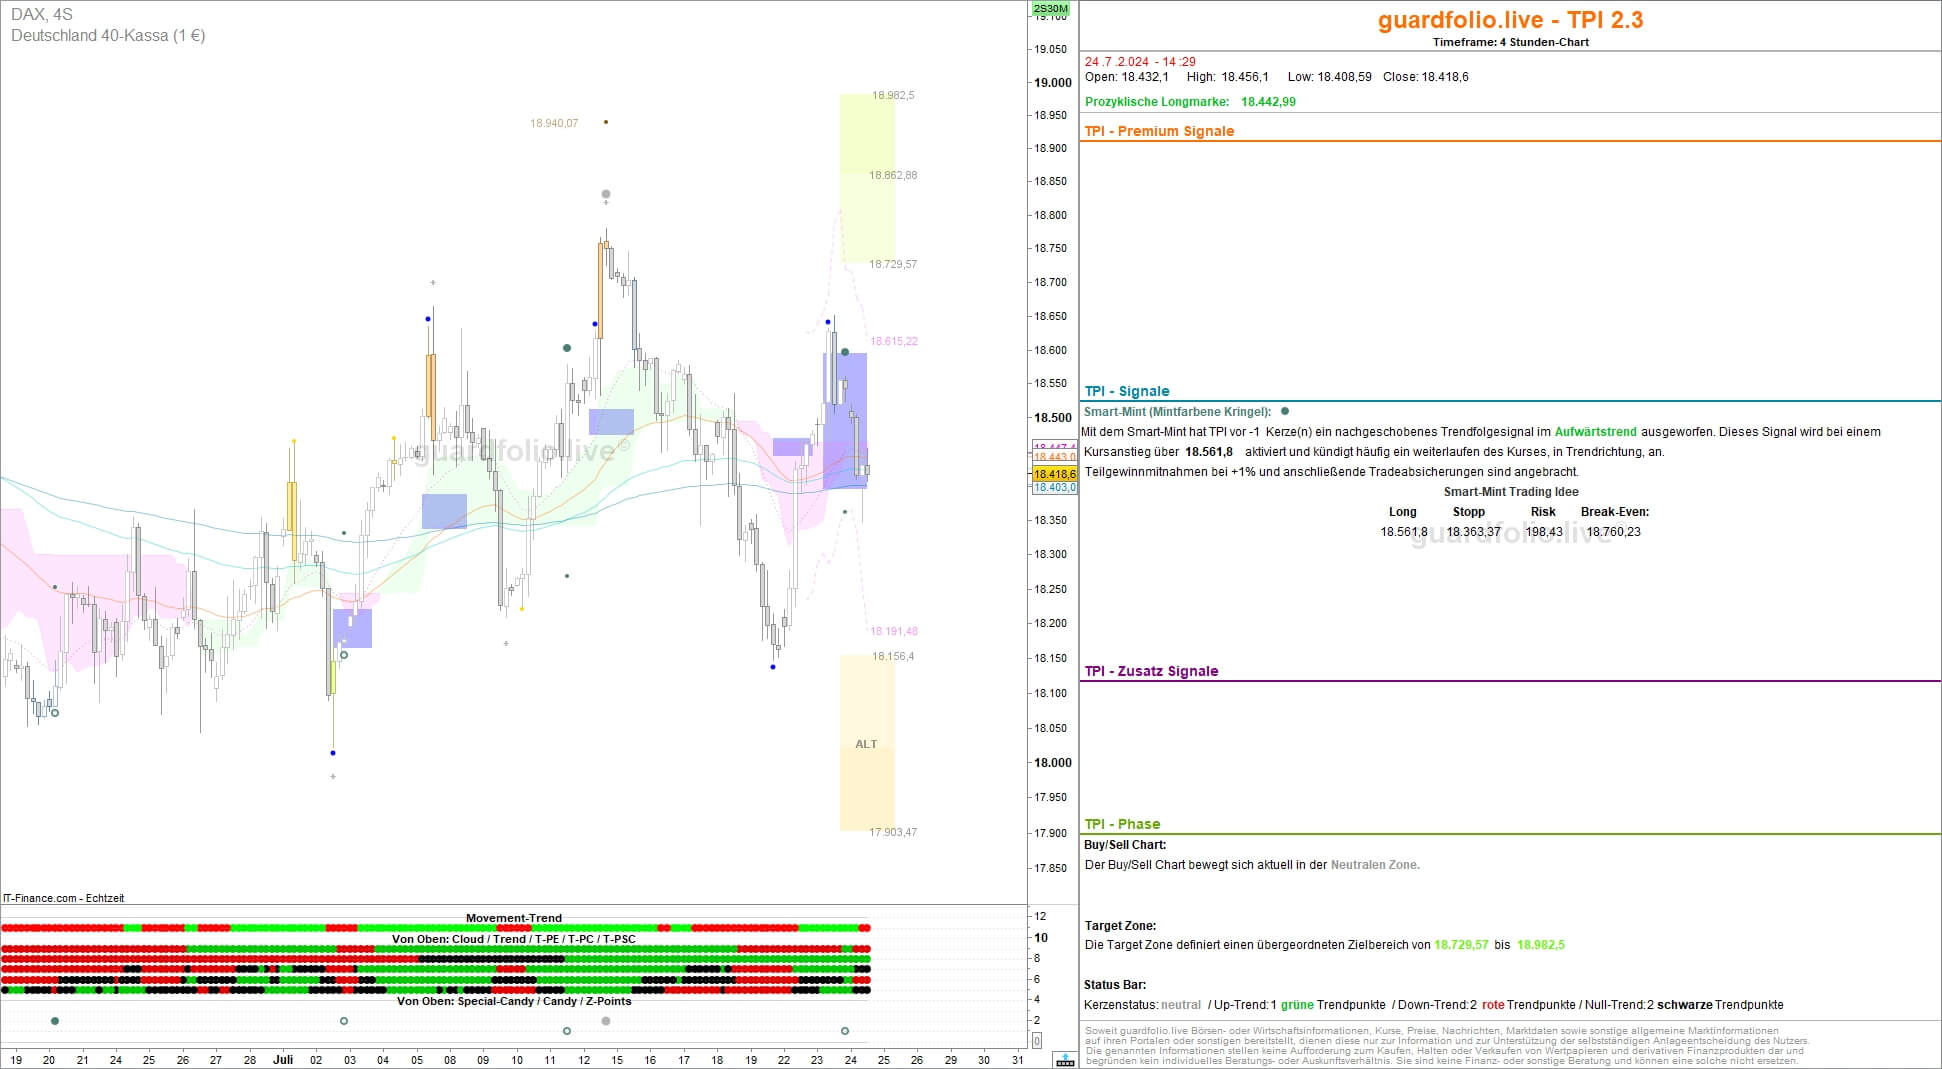Click the Open: 18.432,1 value
Image resolution: width=1942 pixels, height=1069 pixels.
1127,77
